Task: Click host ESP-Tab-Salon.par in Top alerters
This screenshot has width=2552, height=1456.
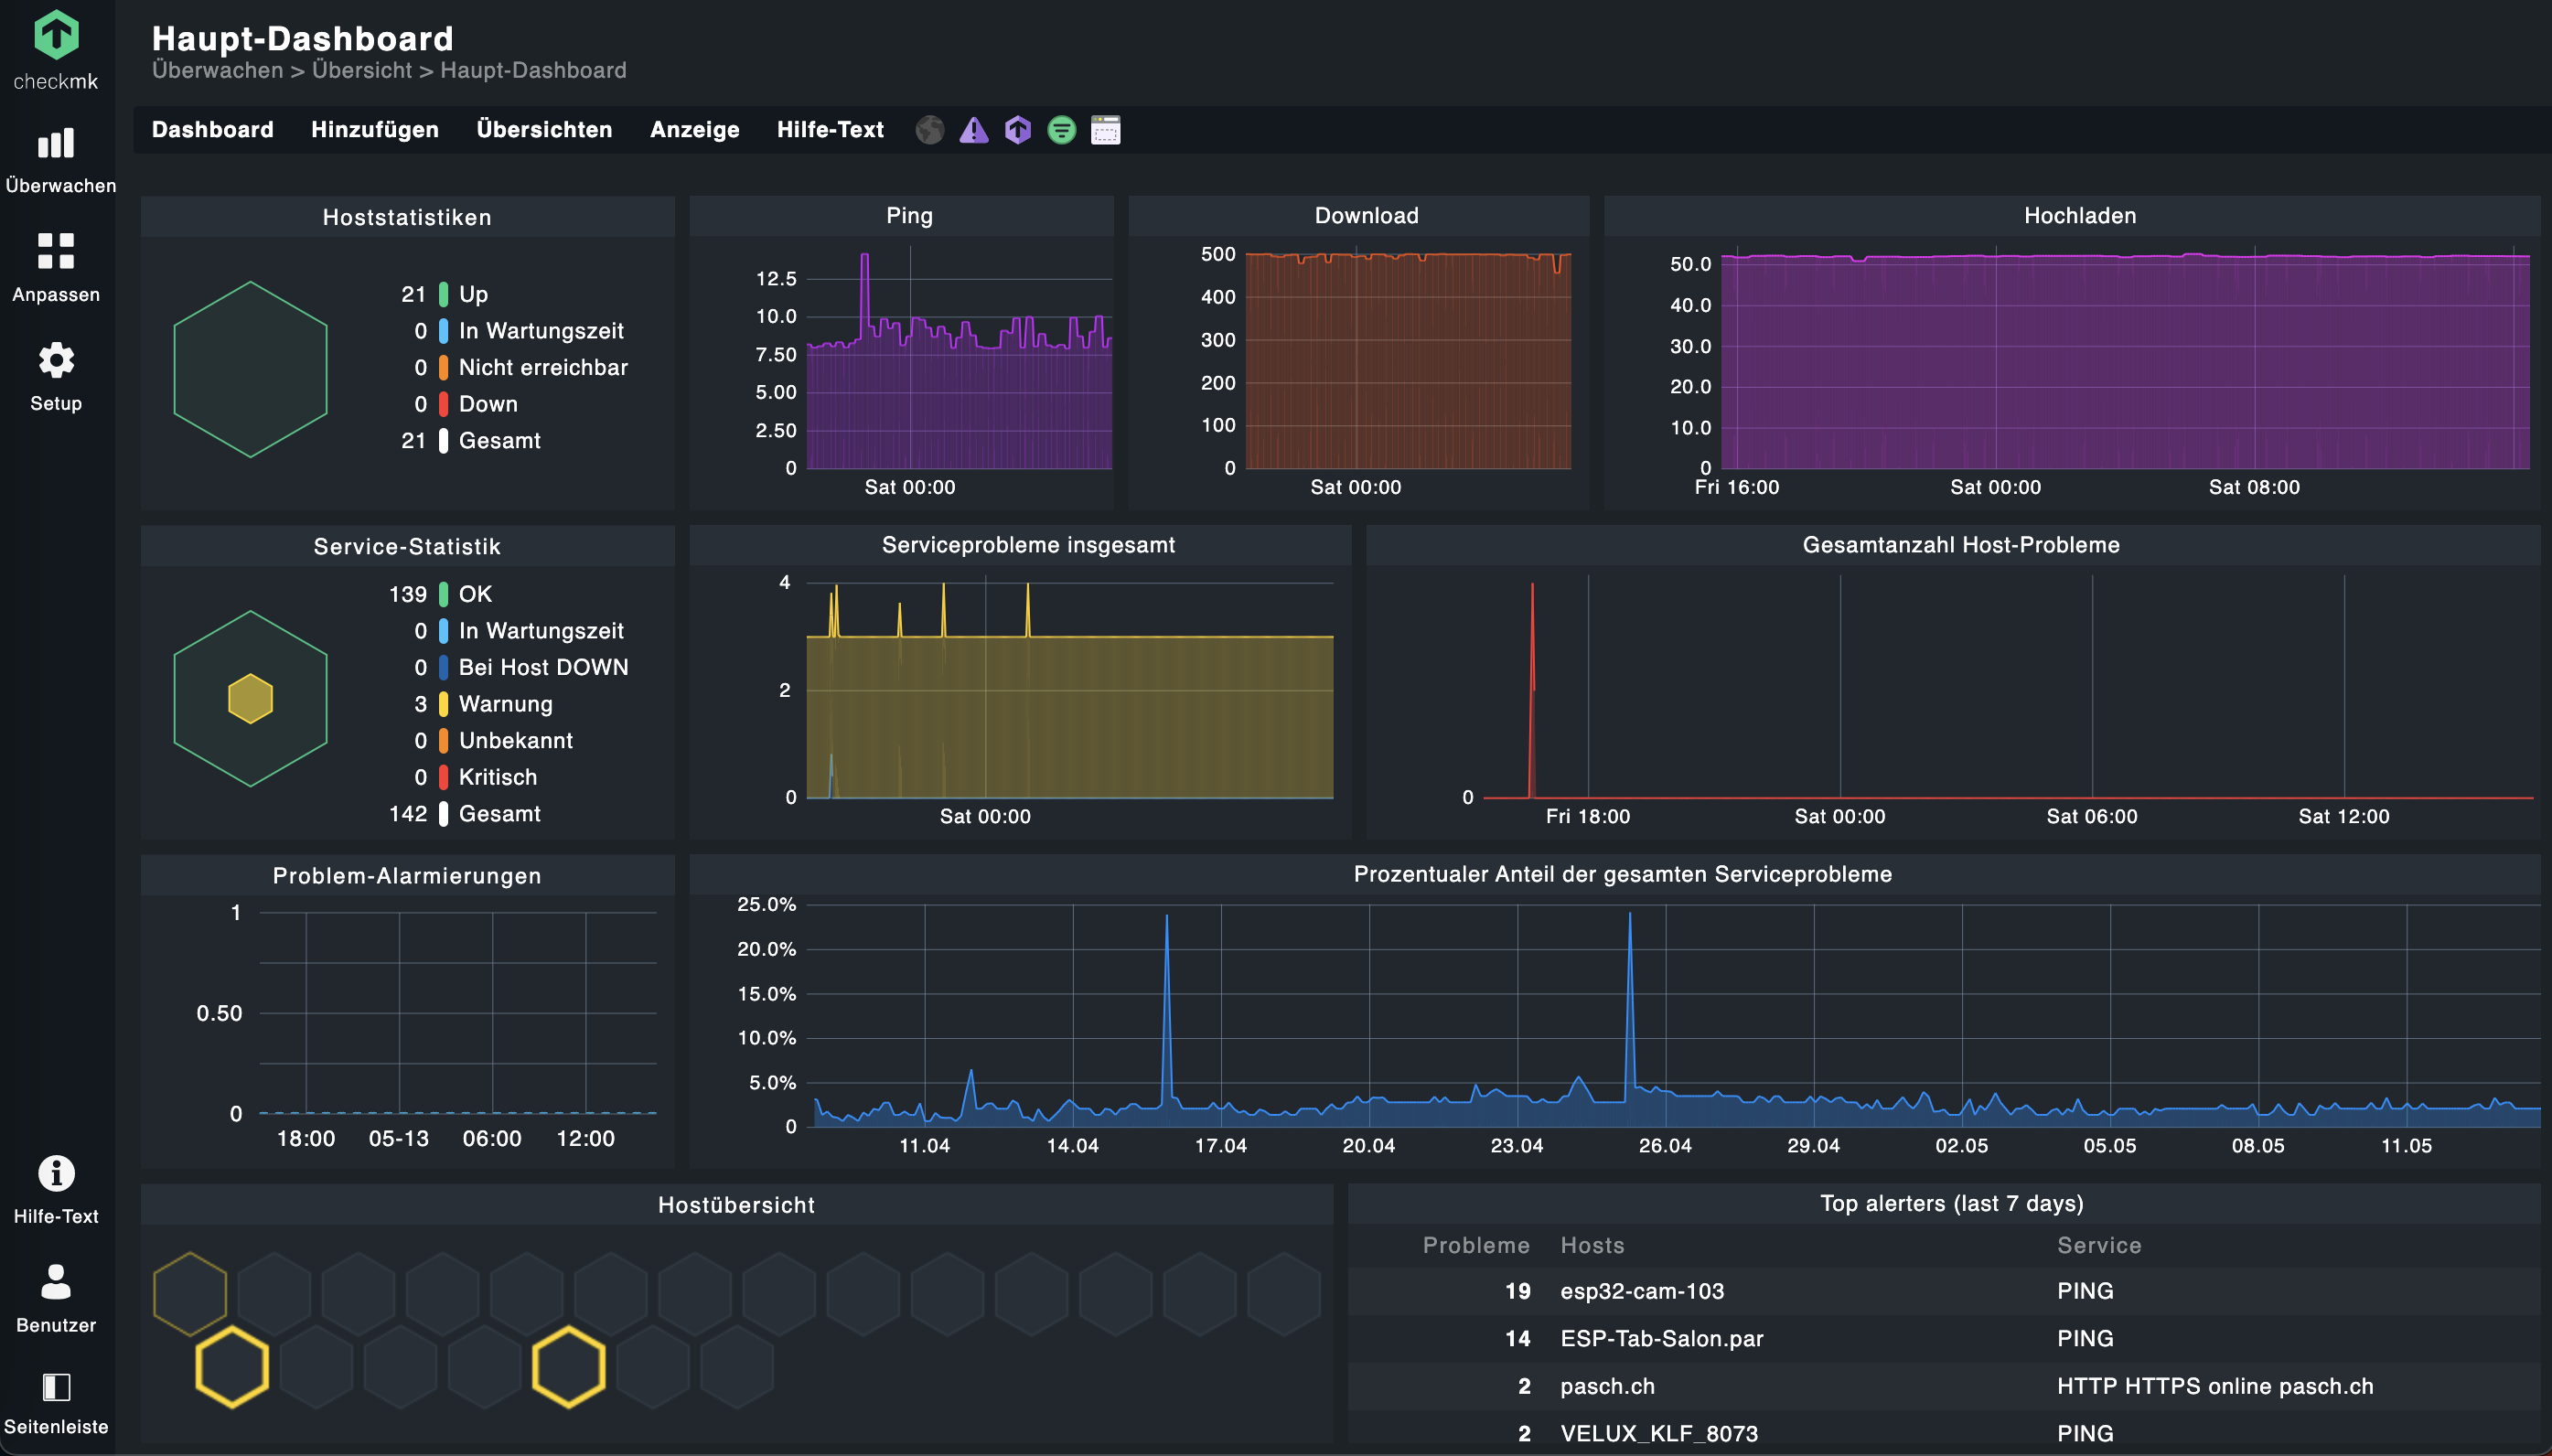Action: point(1662,1339)
